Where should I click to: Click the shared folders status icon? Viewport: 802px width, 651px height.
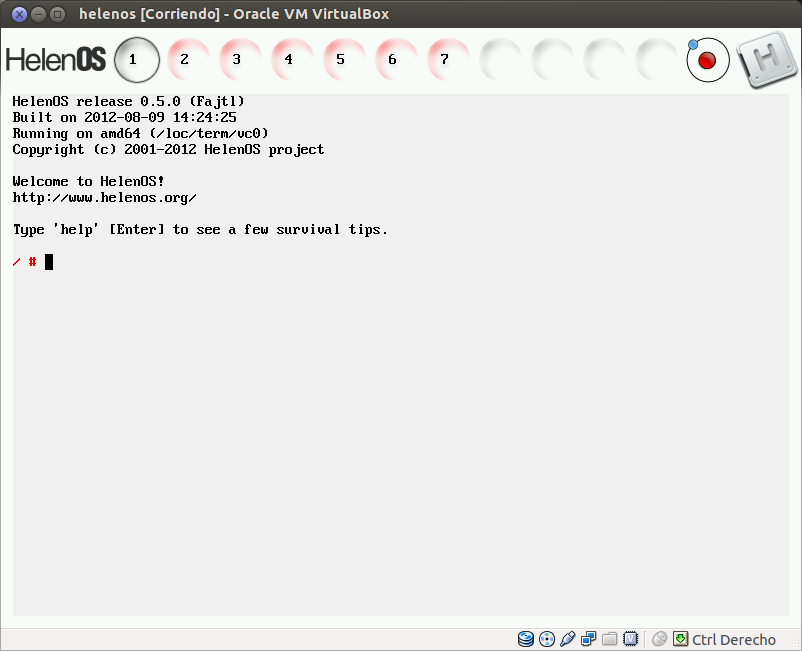tap(609, 638)
